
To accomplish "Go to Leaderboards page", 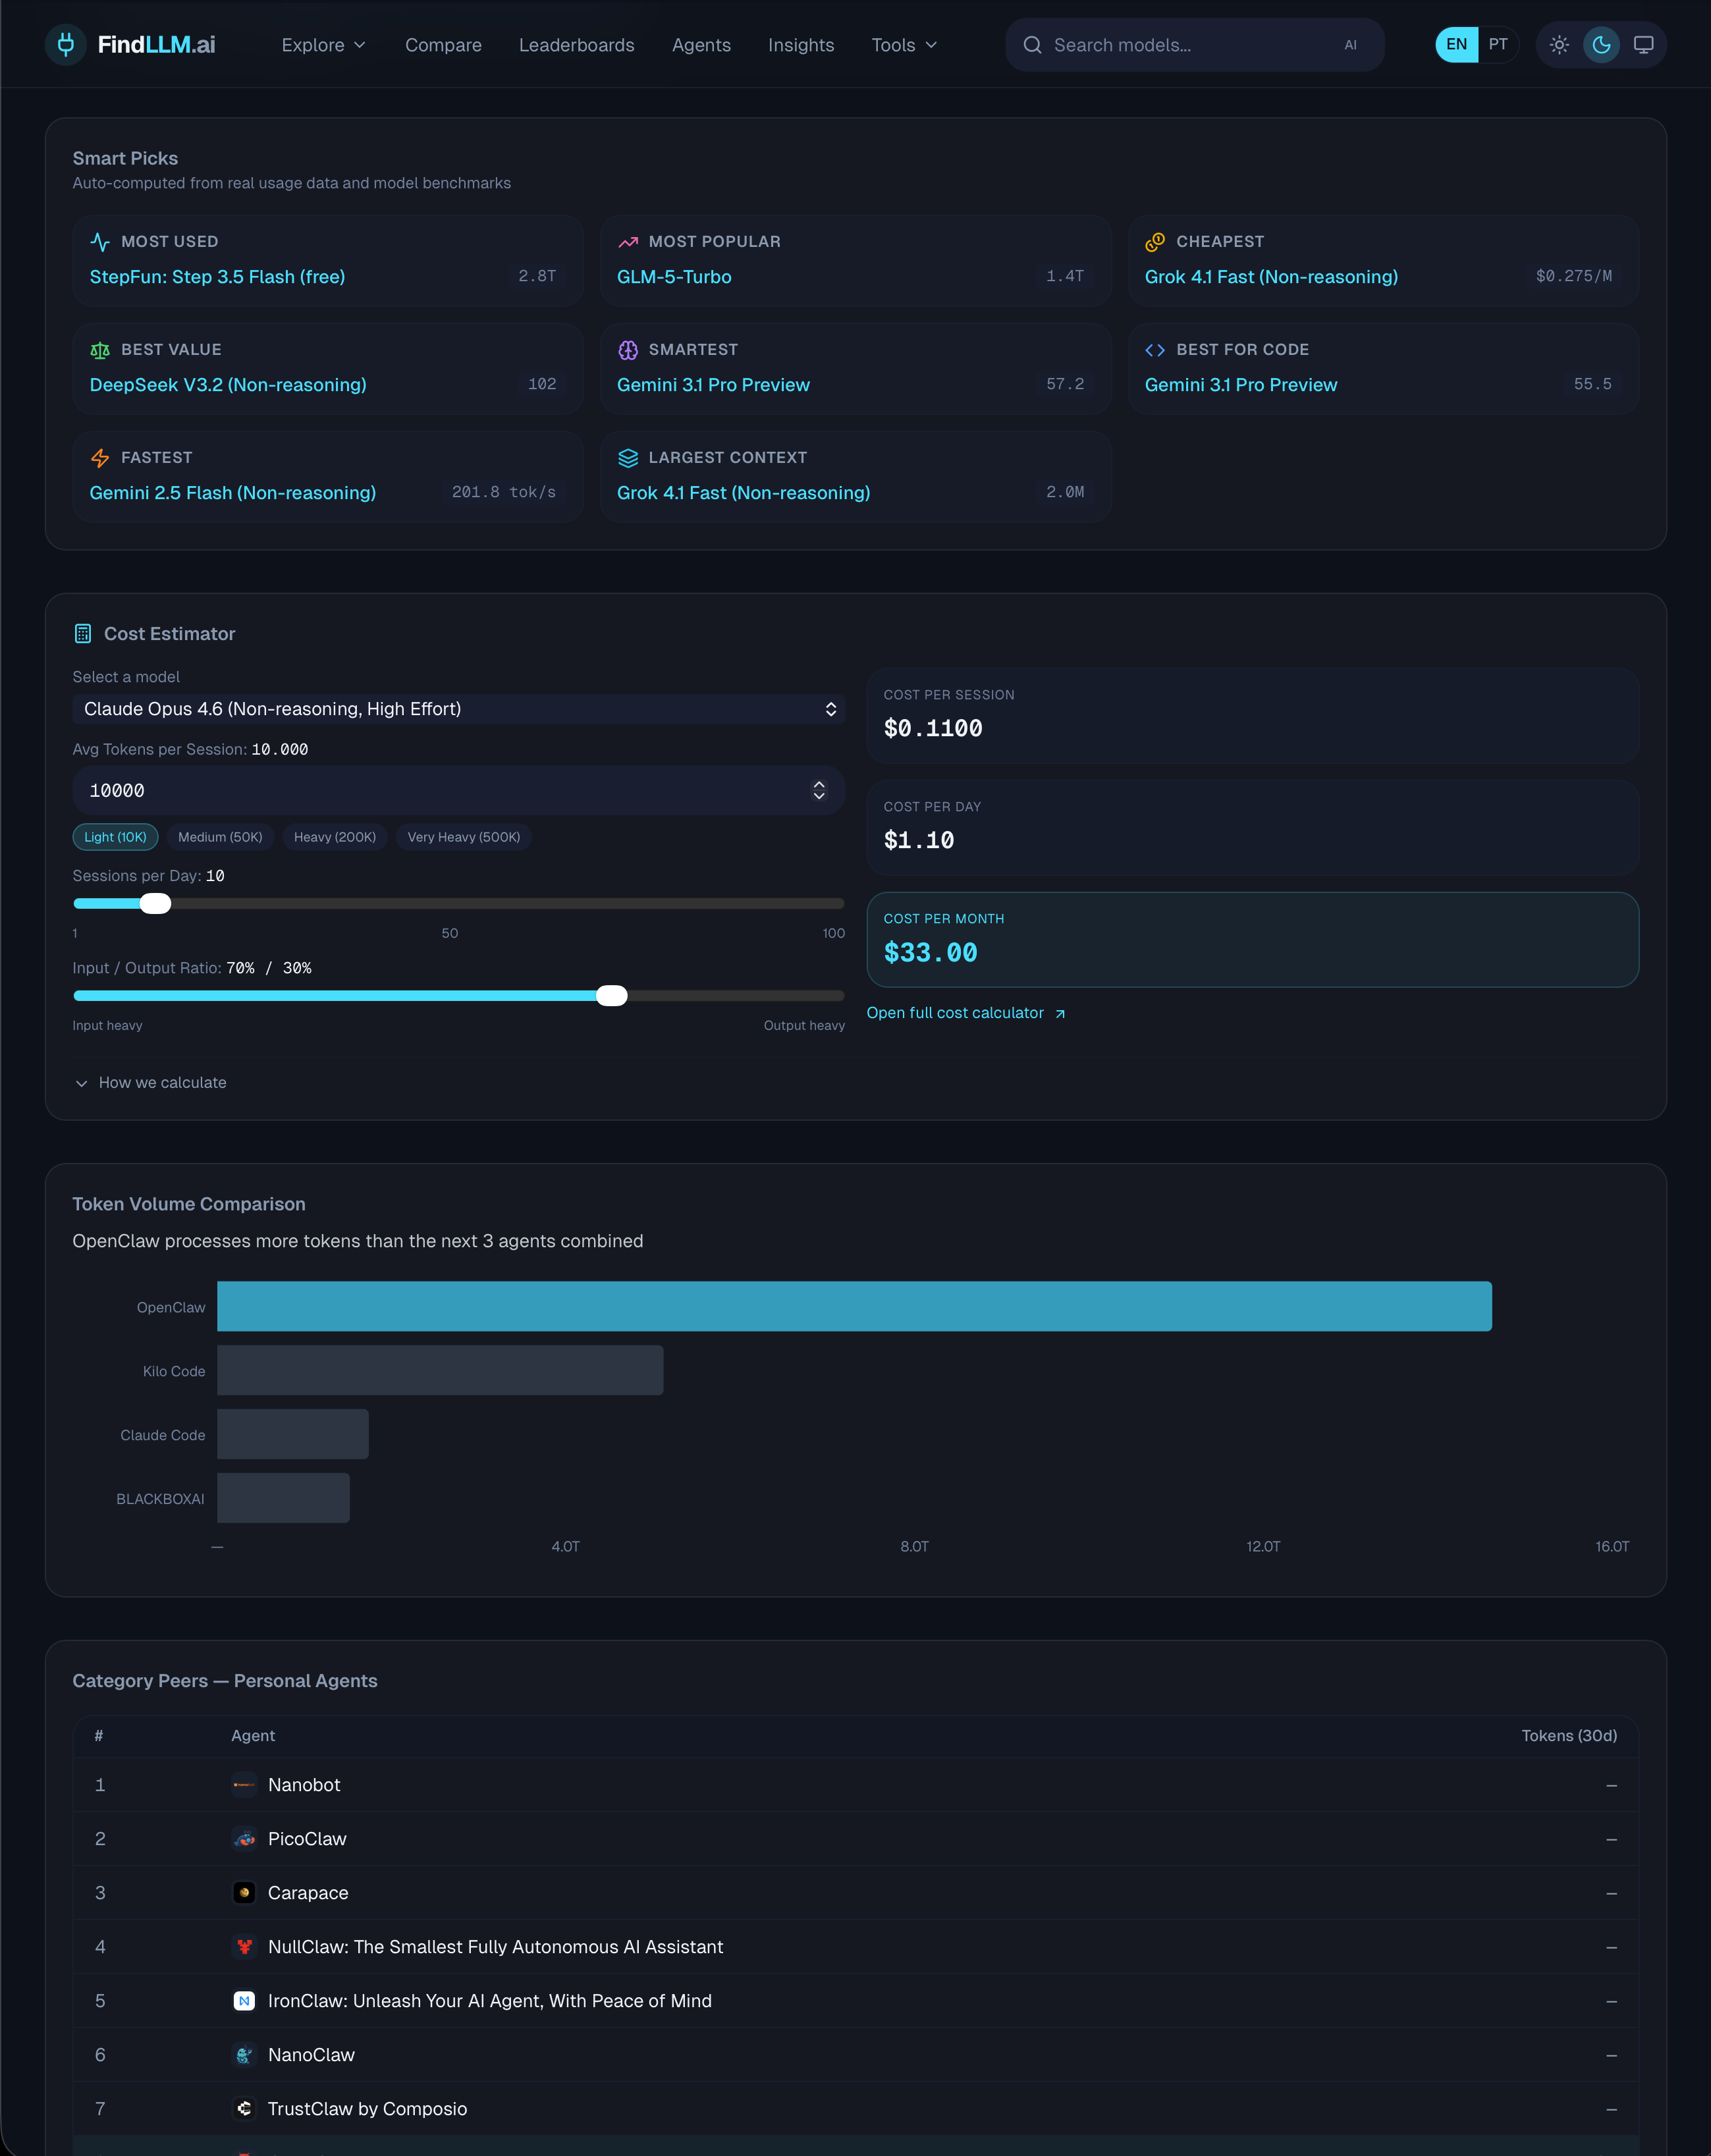I will coord(576,45).
